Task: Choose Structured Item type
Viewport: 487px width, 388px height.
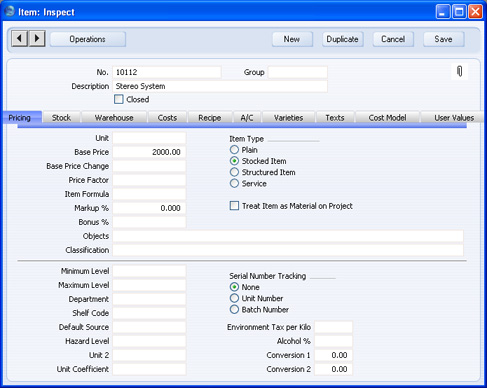Action: tap(234, 172)
